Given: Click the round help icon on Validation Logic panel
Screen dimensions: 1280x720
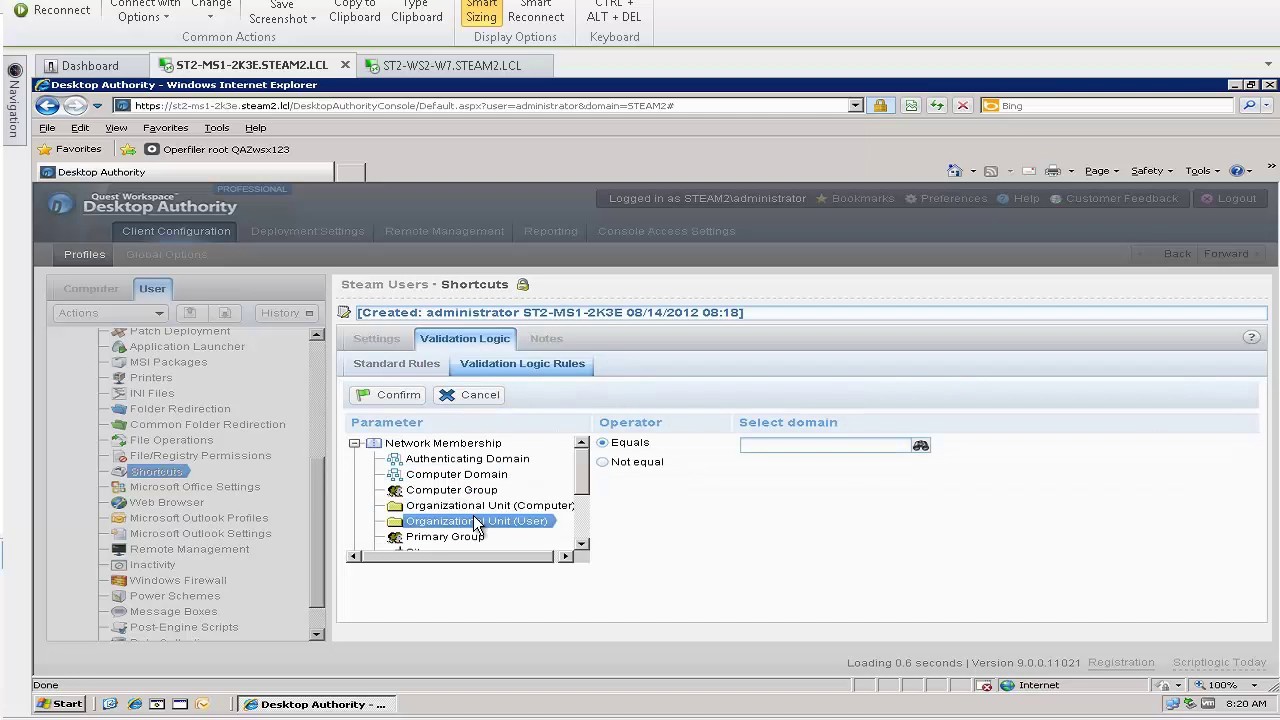Looking at the screenshot, I should 1251,338.
